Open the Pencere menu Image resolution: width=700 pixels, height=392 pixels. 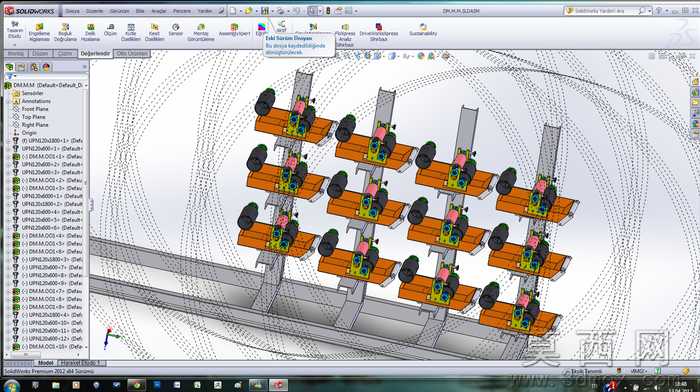182,11
